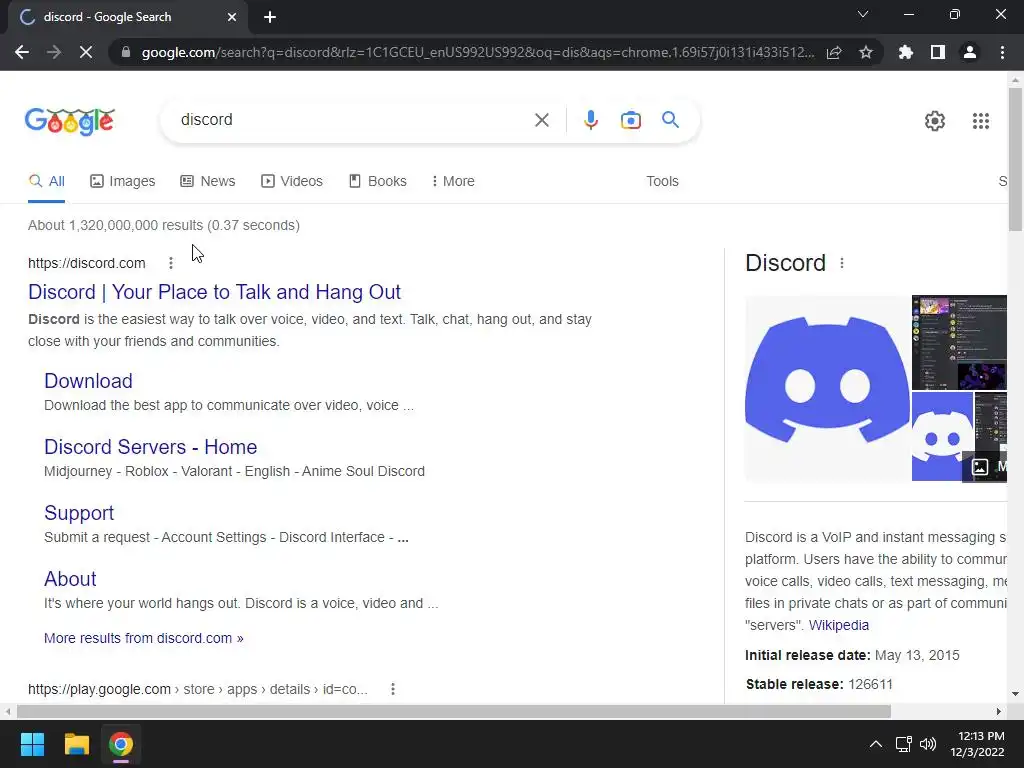Open volume speaker tray icon
Viewport: 1024px width, 768px height.
pos(927,744)
